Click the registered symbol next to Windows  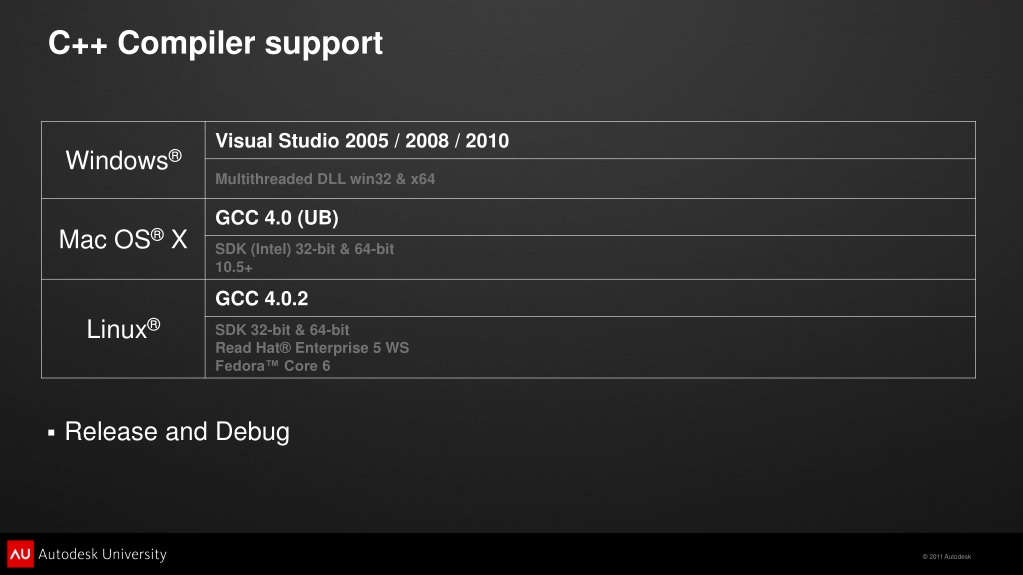[175, 155]
